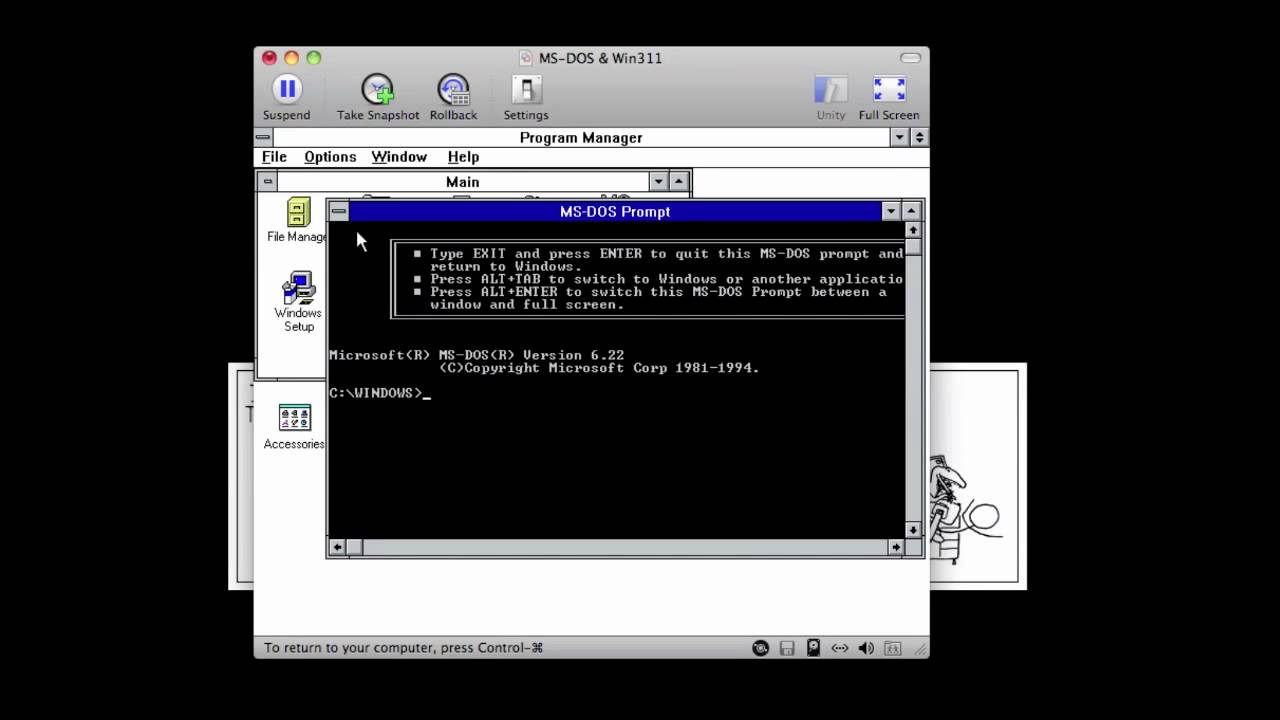Click MS-DOS Prompt horizontal scroll right arrow
This screenshot has width=1280, height=720.
coord(896,547)
